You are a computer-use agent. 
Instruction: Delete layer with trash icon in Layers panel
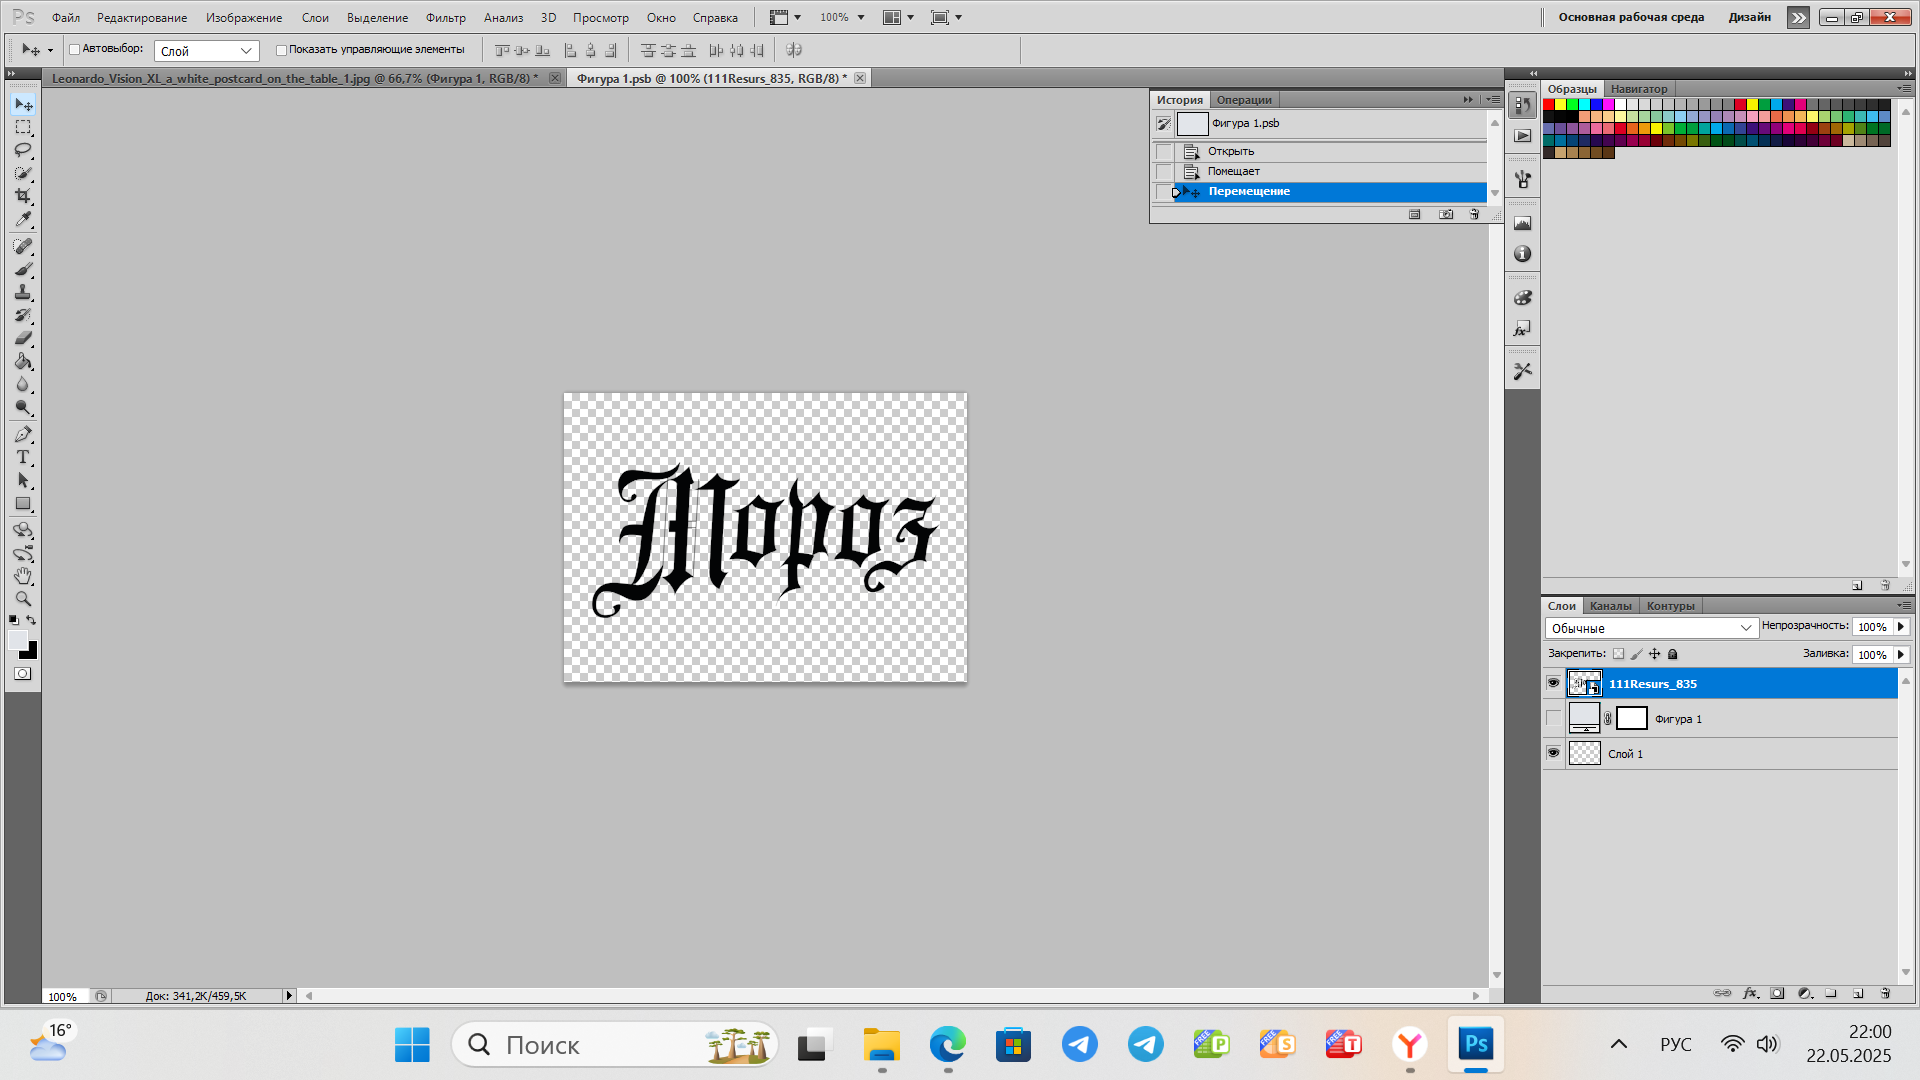coord(1885,994)
